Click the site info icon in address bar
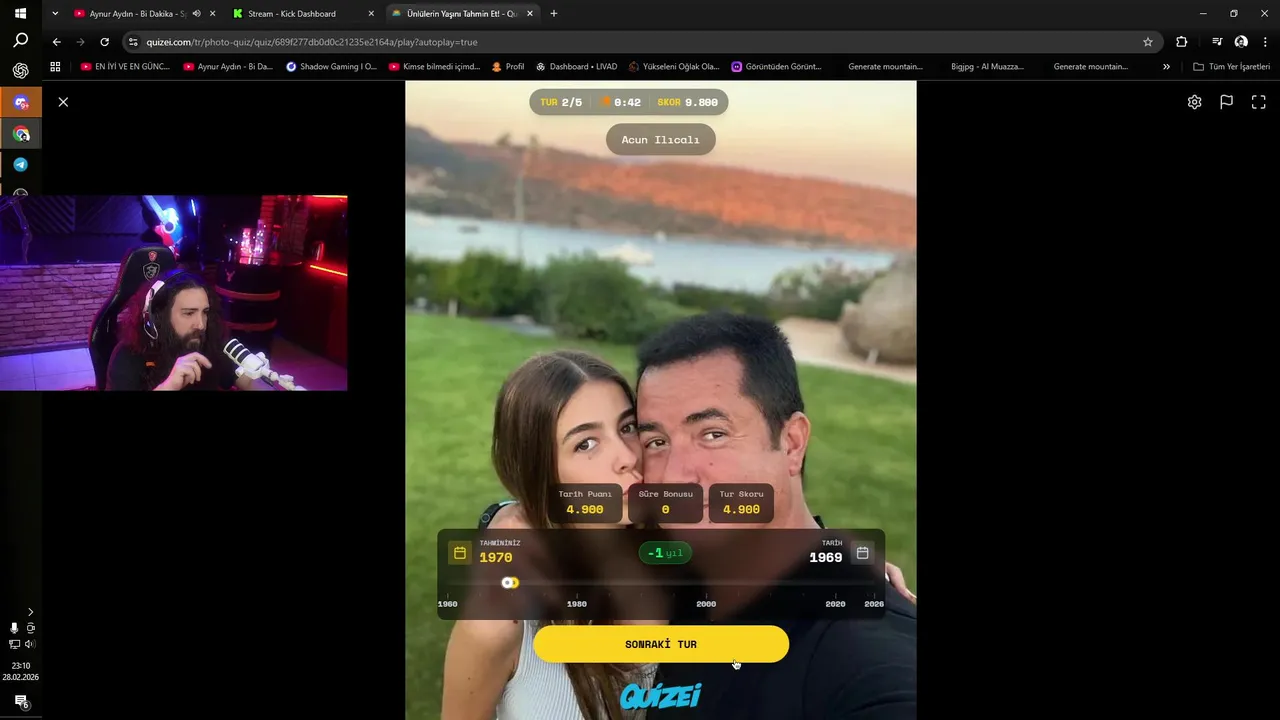The image size is (1280, 720). coord(133,42)
